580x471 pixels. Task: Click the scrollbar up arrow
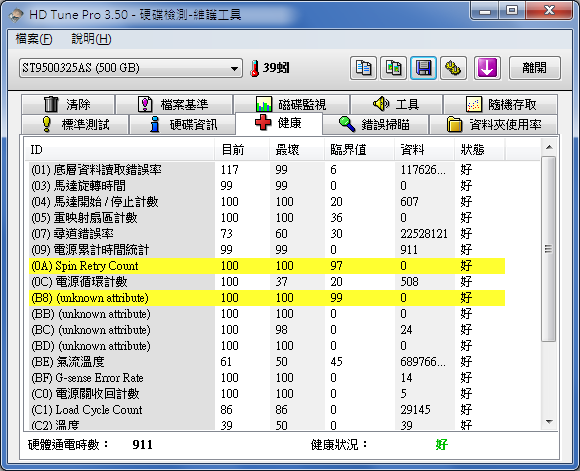point(549,147)
